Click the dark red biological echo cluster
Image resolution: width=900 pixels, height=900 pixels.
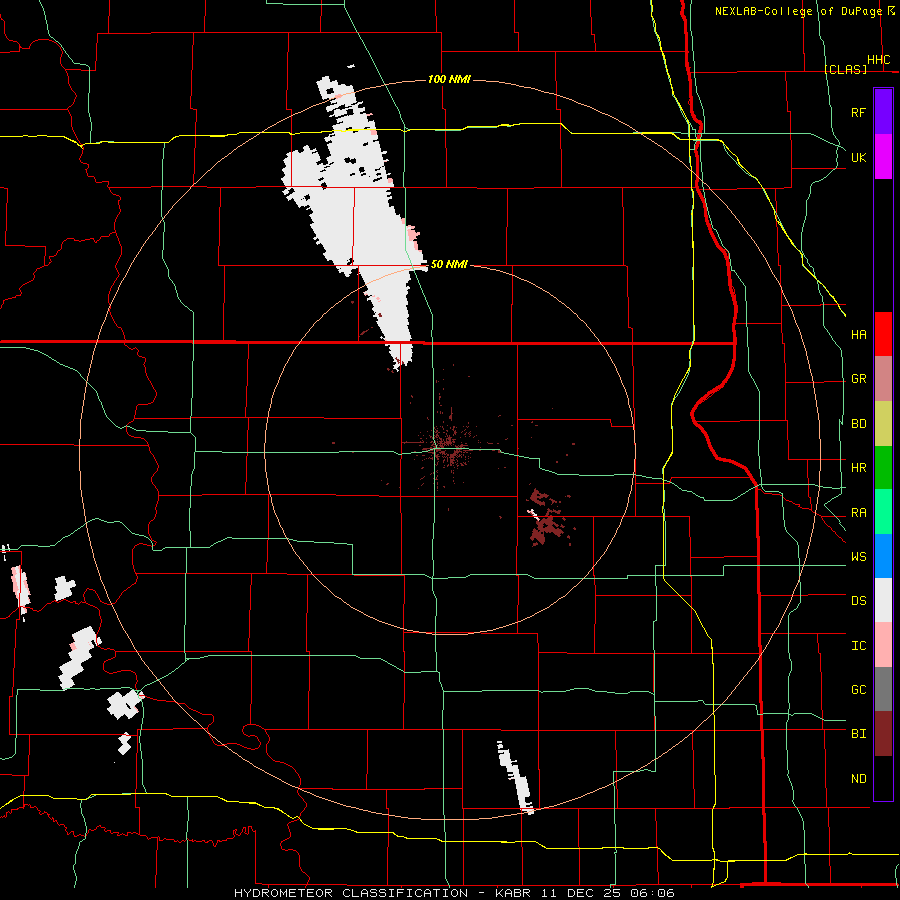(x=547, y=517)
